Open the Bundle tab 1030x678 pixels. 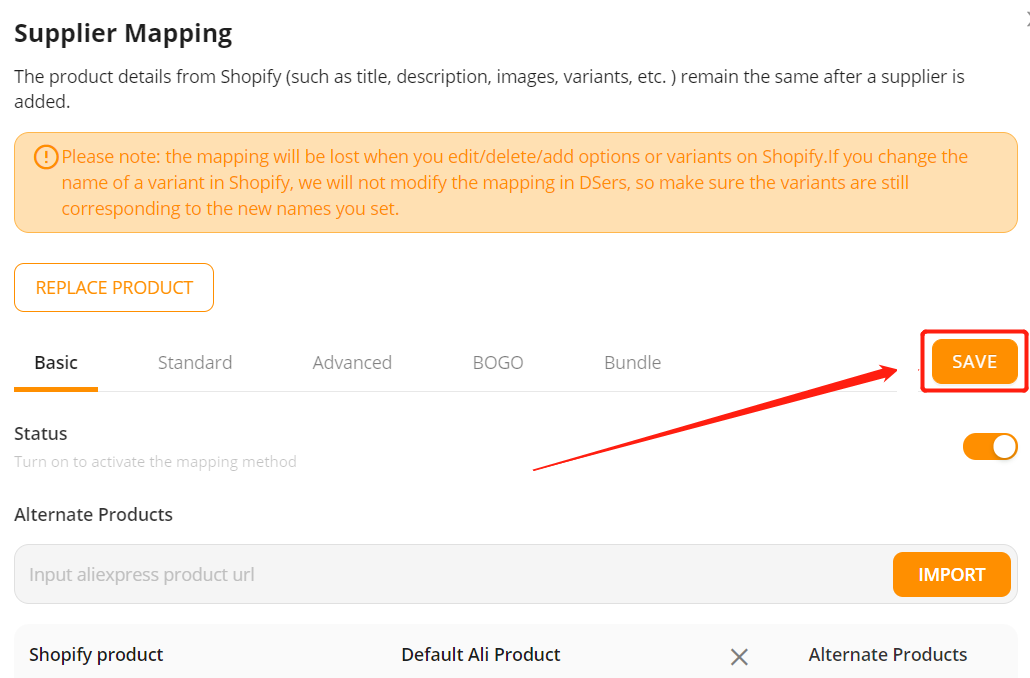pyautogui.click(x=633, y=363)
